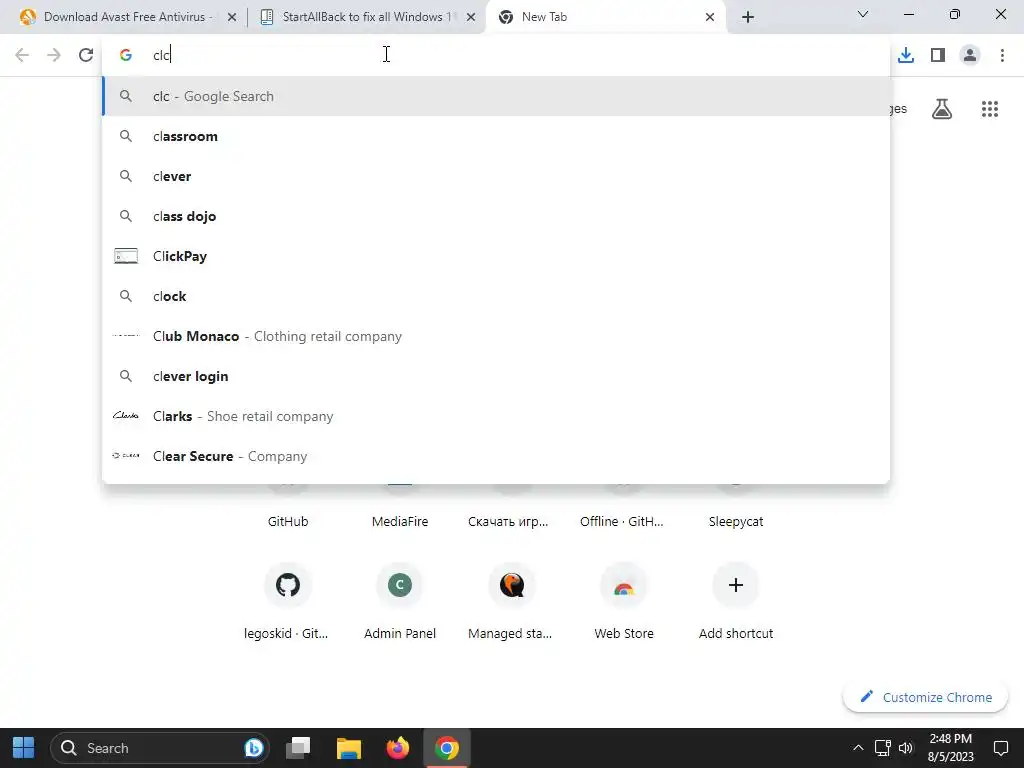Open a new tab with plus button
Image resolution: width=1024 pixels, height=768 pixels.
[x=748, y=17]
